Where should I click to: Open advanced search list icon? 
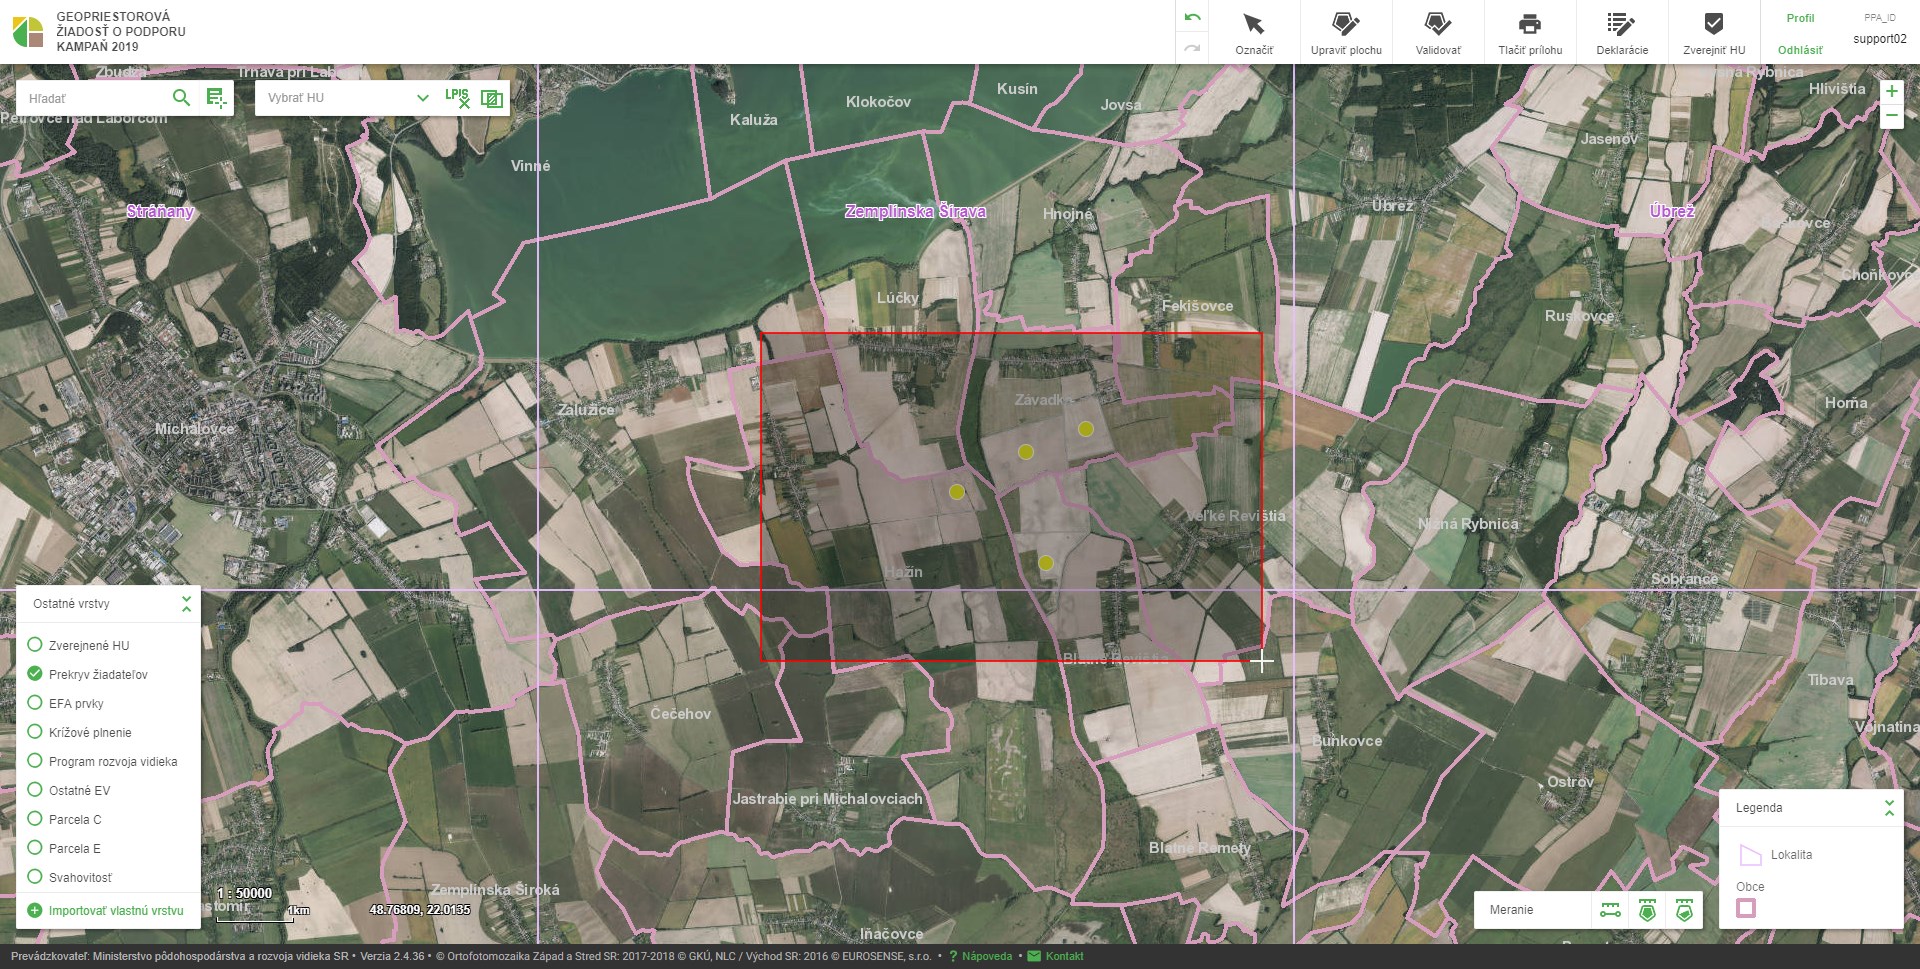click(x=216, y=97)
